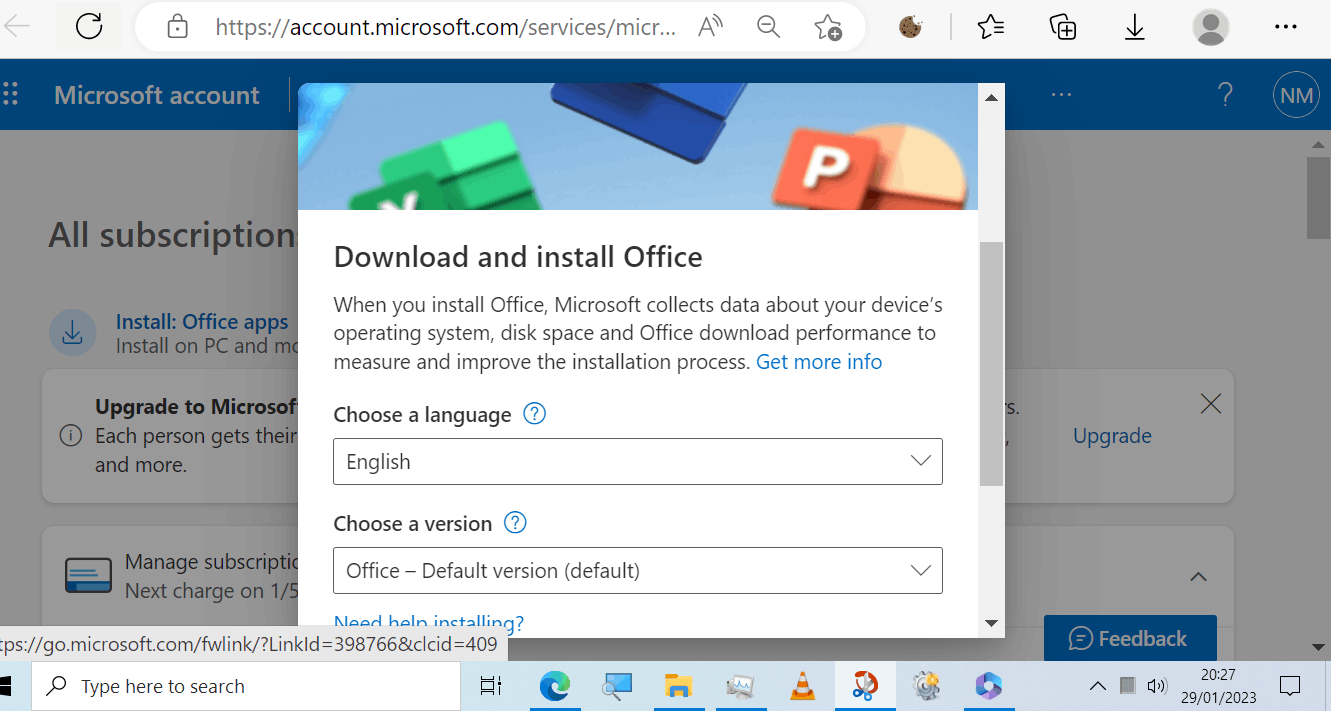This screenshot has width=1331, height=711.
Task: Click the Microsoft account header title
Action: pyautogui.click(x=157, y=95)
